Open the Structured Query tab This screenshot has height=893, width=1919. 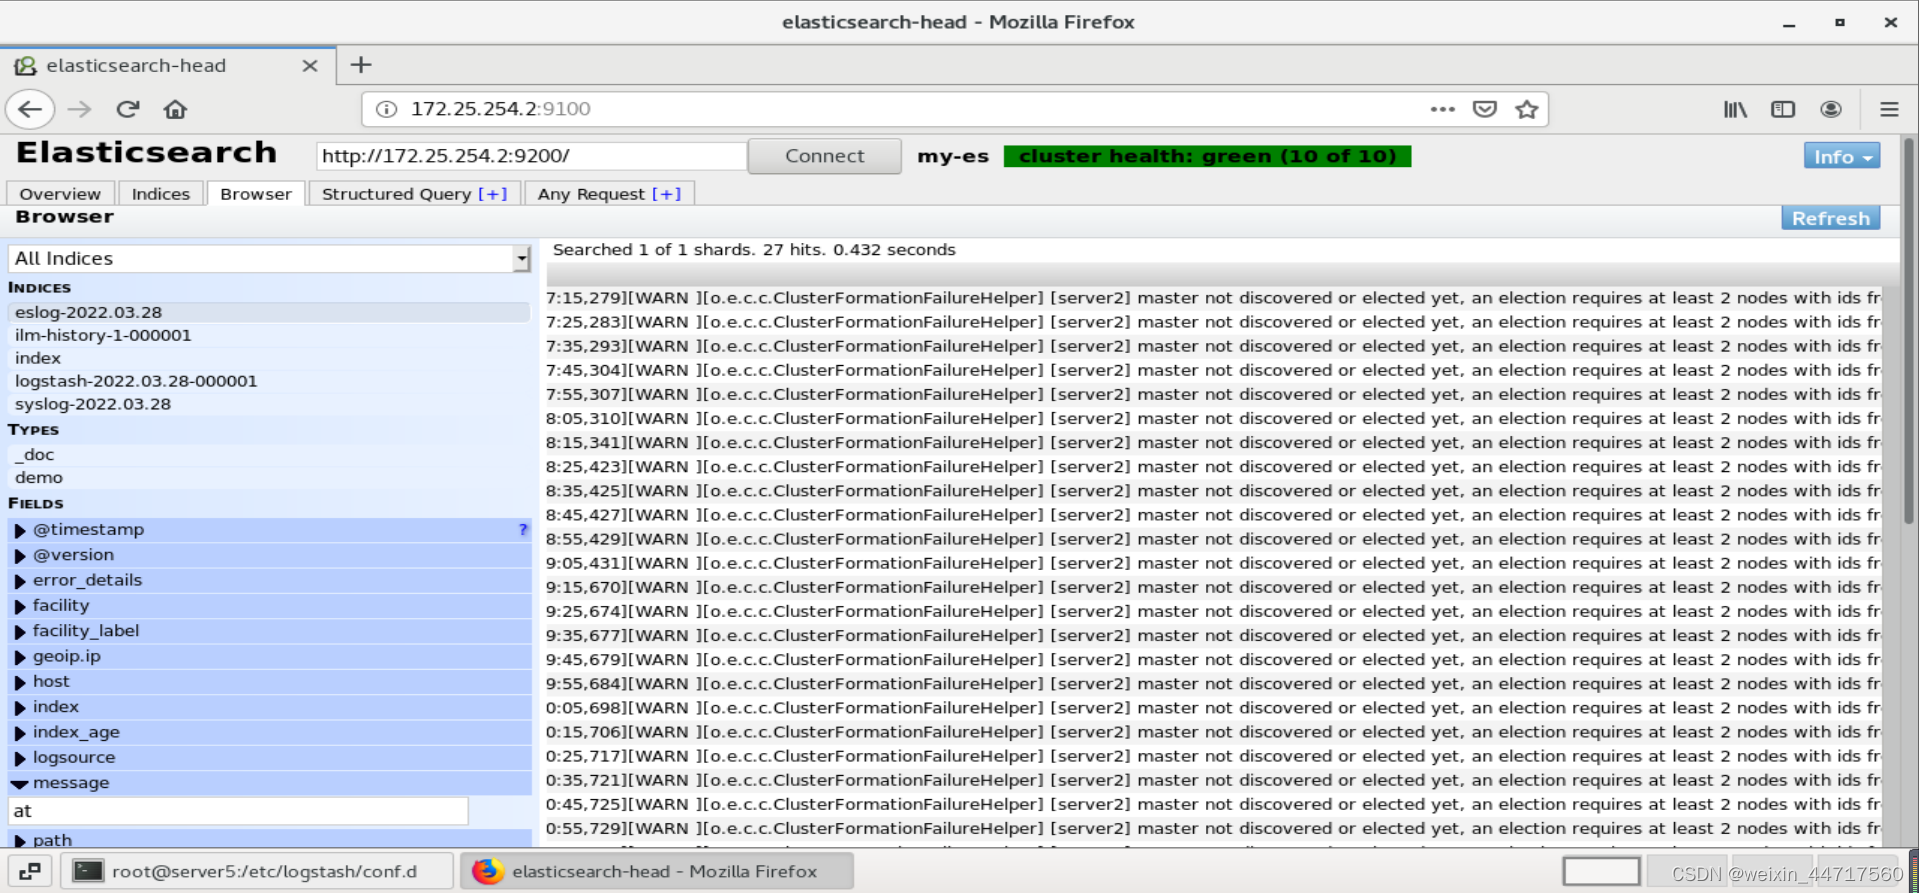click(x=396, y=194)
